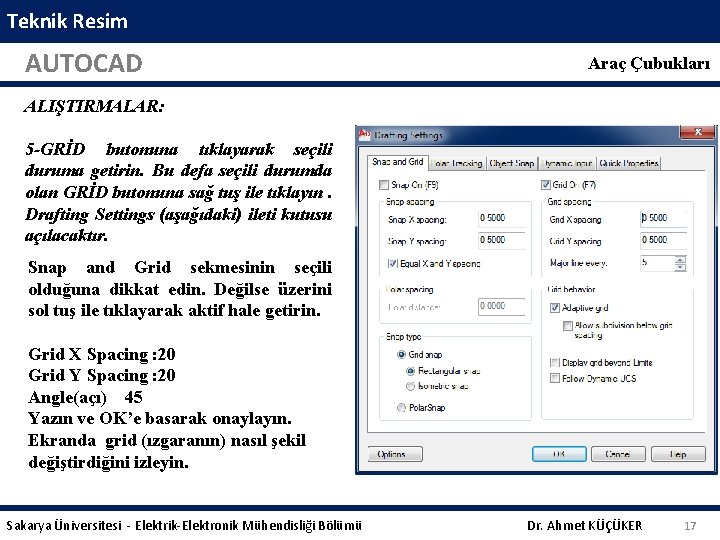Toggle the Grid On (F7) checkbox
This screenshot has height=540, width=720.
(x=546, y=185)
